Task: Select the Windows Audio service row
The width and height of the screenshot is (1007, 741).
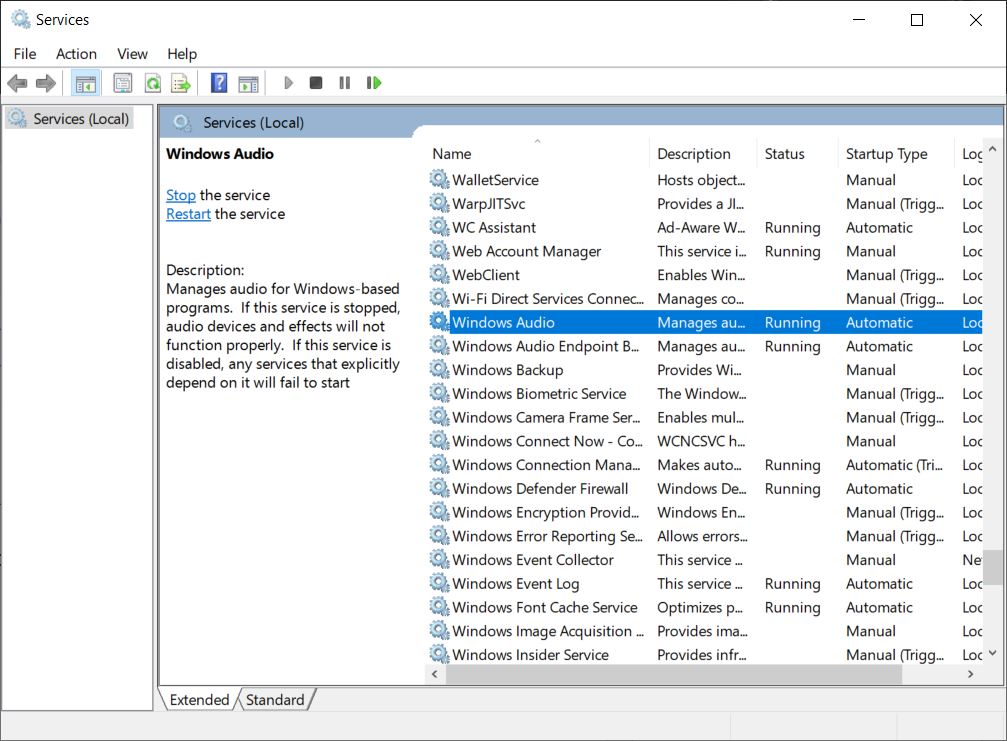Action: [x=705, y=322]
